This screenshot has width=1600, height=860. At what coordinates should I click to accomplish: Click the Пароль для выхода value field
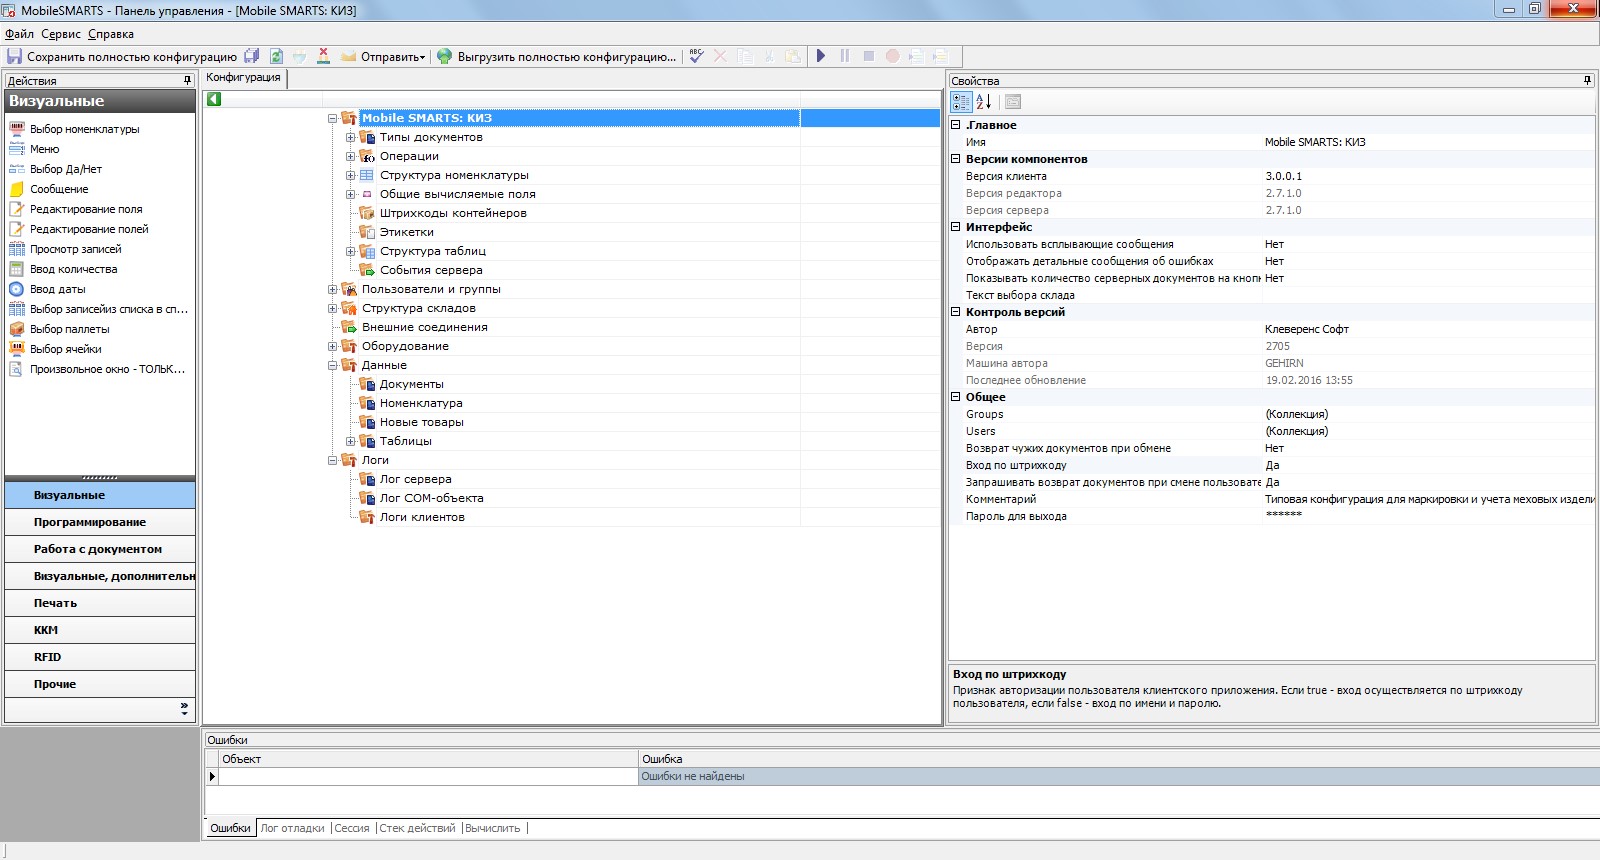tap(1428, 516)
